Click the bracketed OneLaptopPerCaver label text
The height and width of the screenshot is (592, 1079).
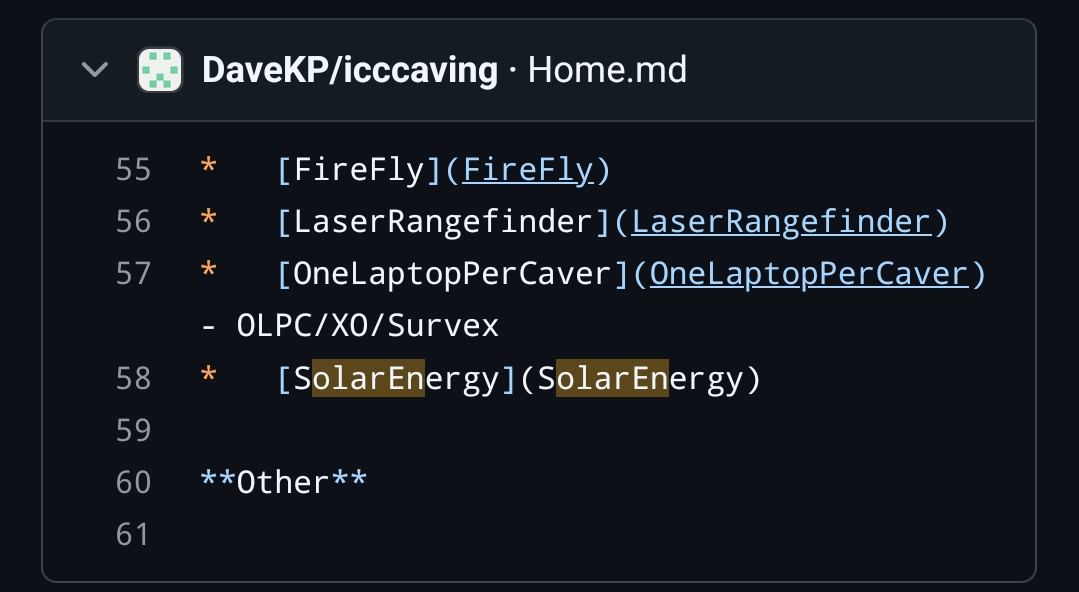[452, 274]
